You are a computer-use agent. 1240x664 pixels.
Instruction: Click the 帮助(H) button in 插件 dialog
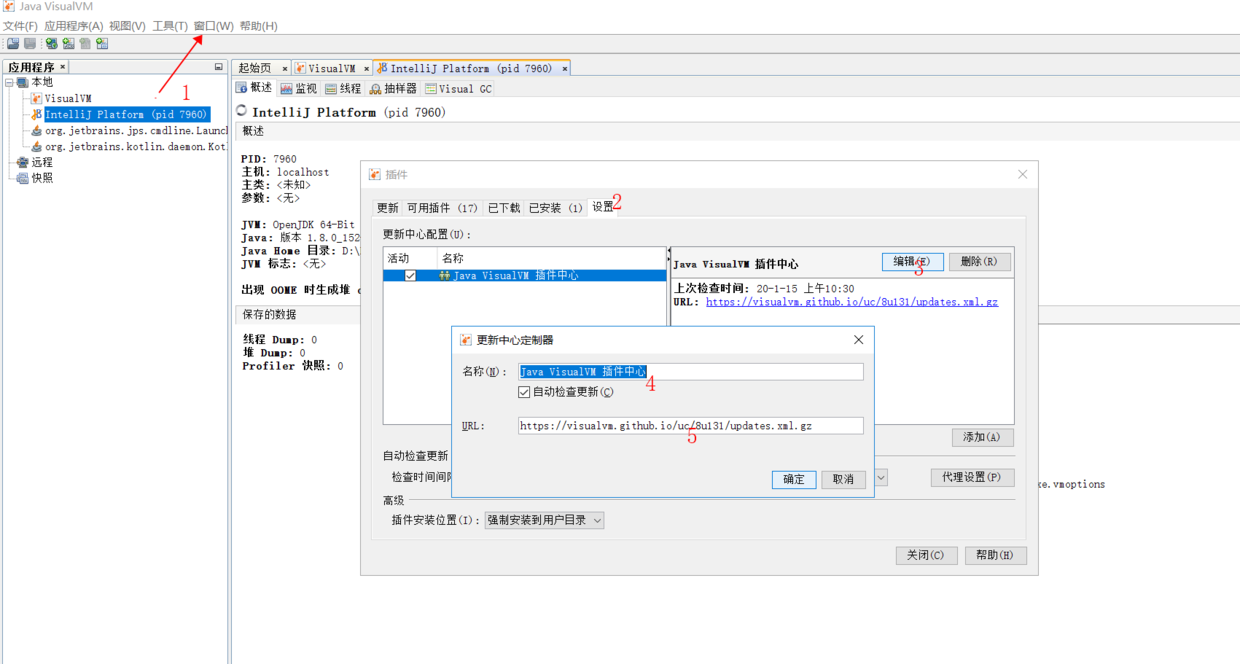pyautogui.click(x=995, y=555)
